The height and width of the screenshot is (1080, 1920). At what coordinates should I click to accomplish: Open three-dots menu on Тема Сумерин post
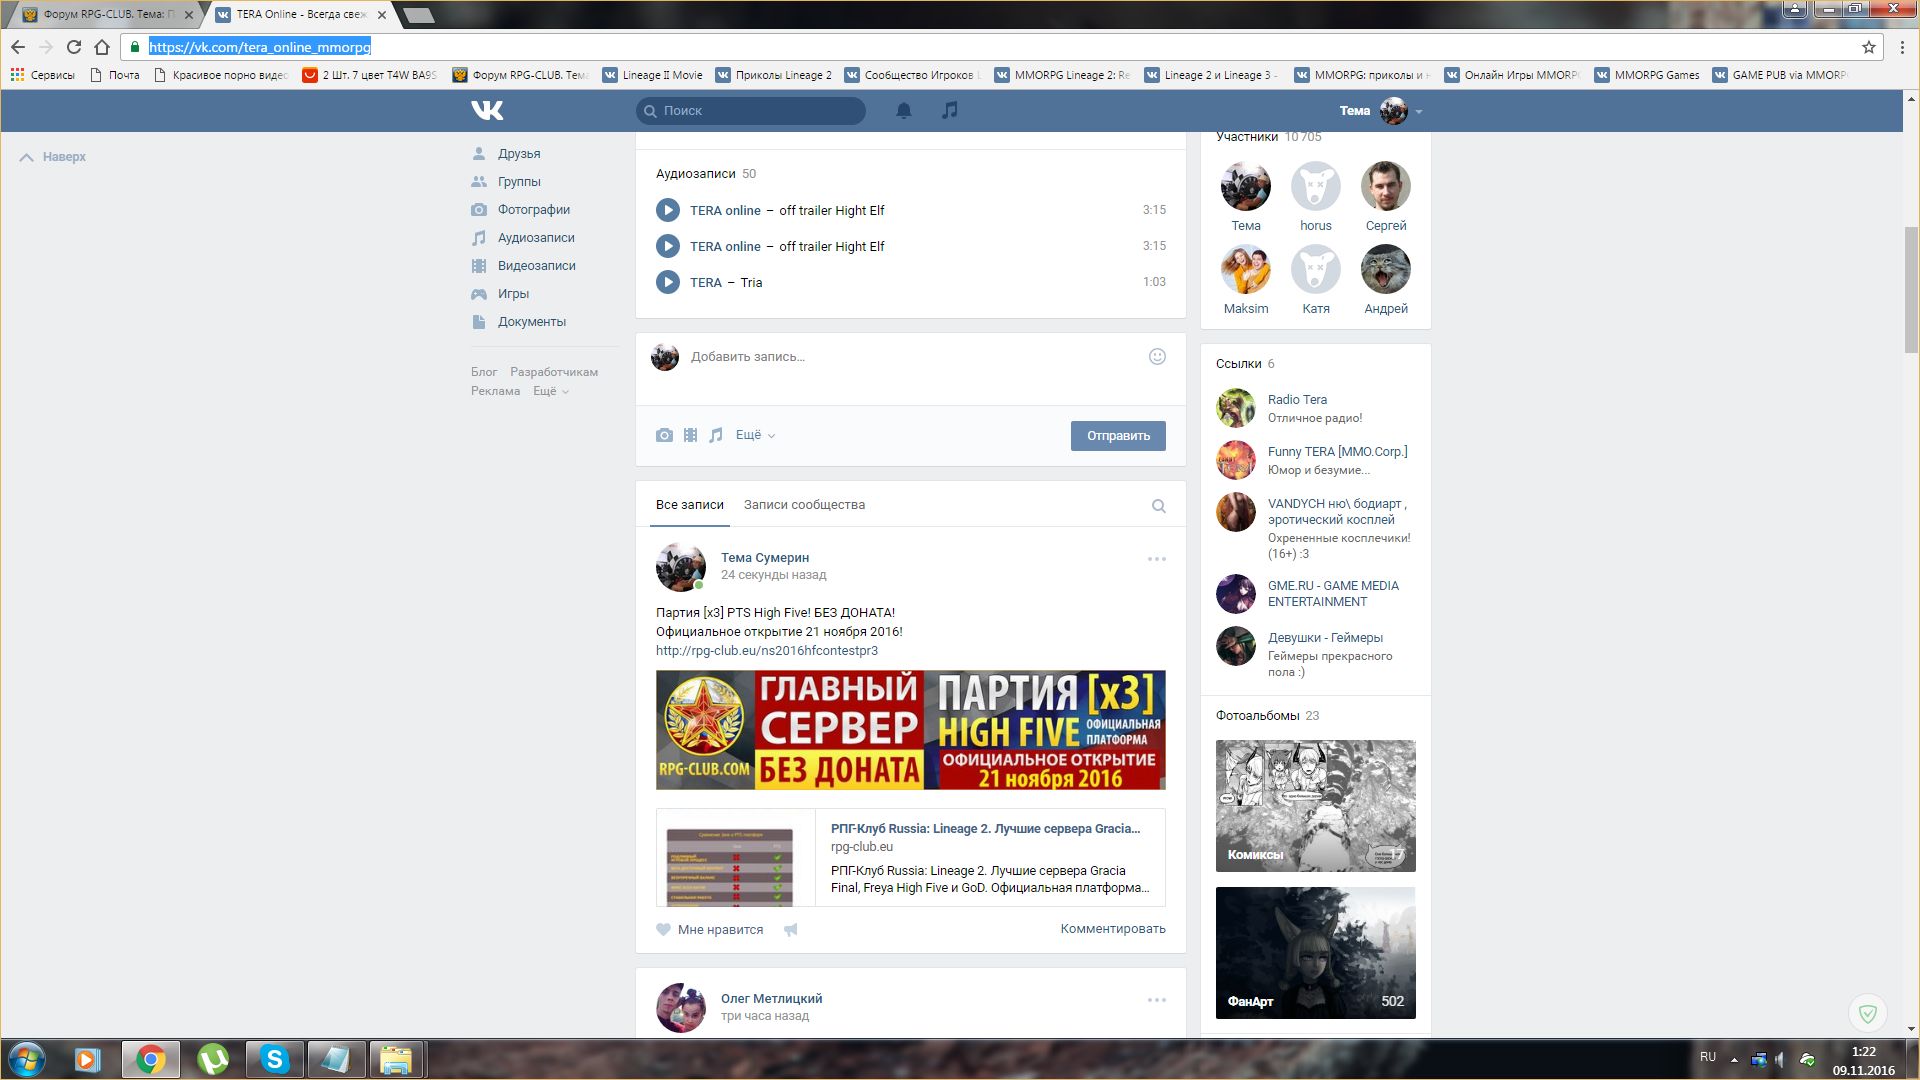1156,559
